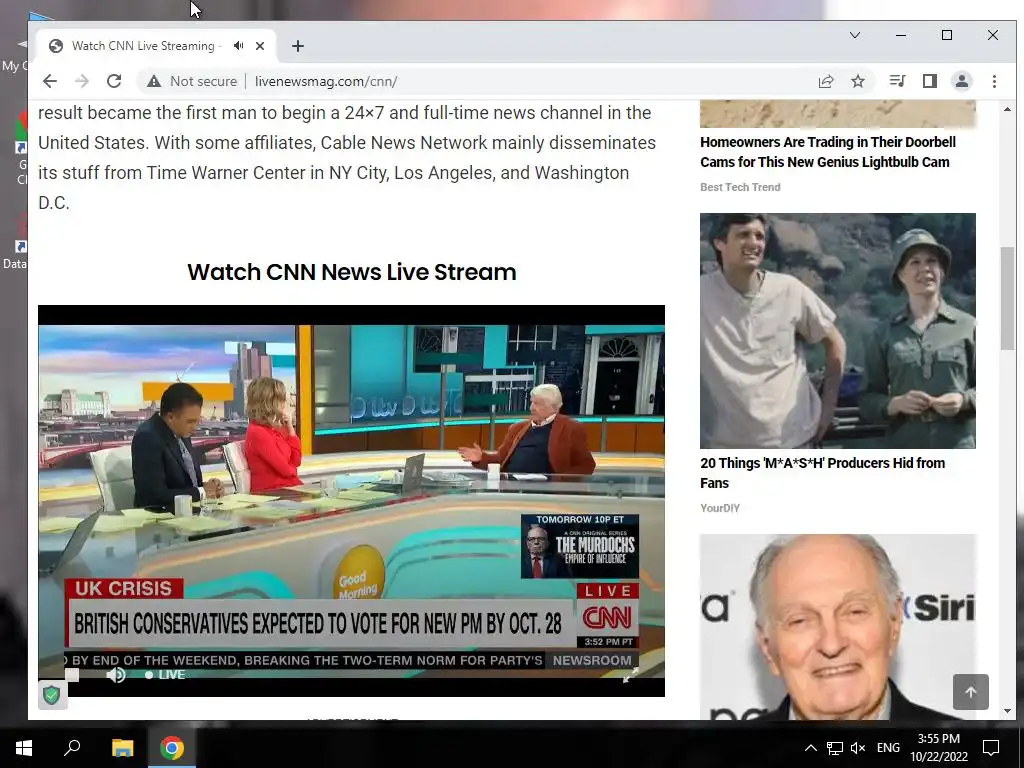Click the vertical scrollbar thumb

[x=1007, y=299]
